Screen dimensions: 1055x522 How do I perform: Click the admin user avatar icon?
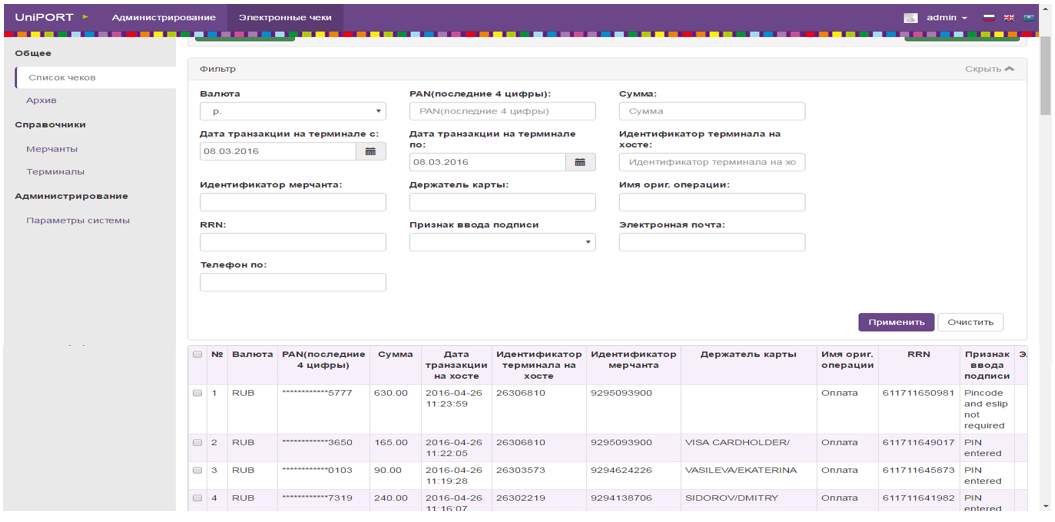point(910,18)
